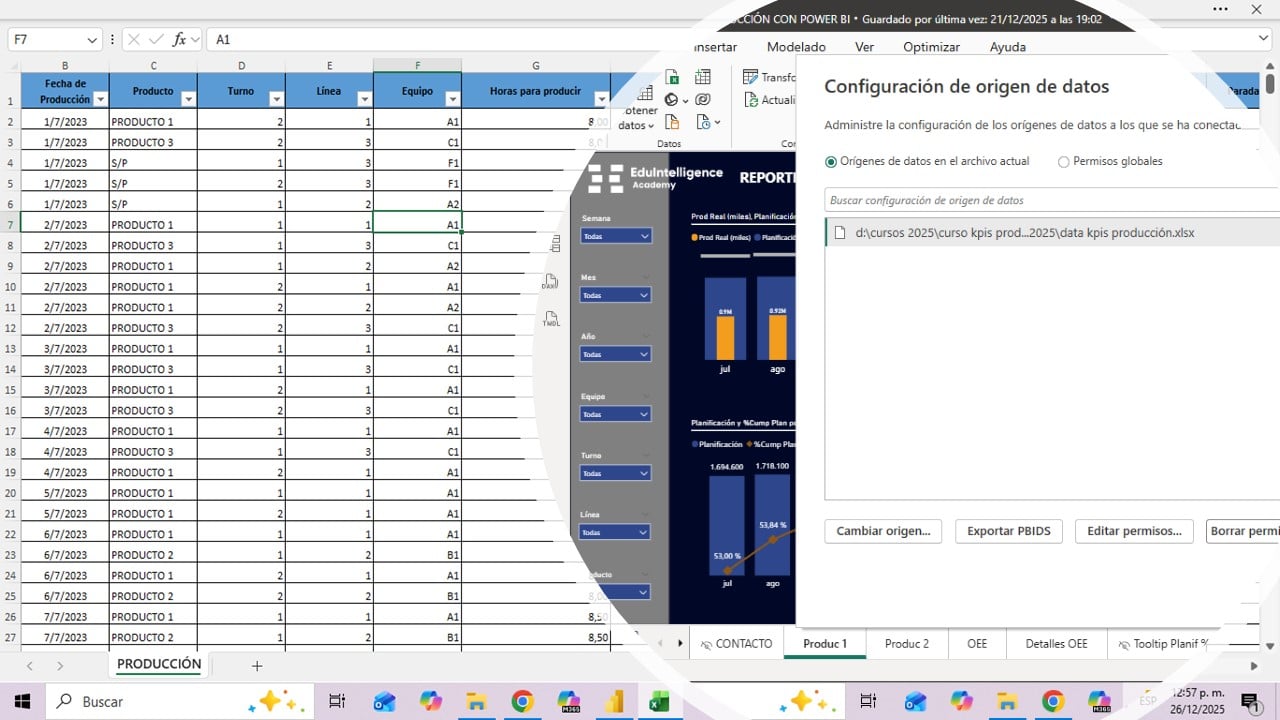Click the Excel workbook source icon

673,77
